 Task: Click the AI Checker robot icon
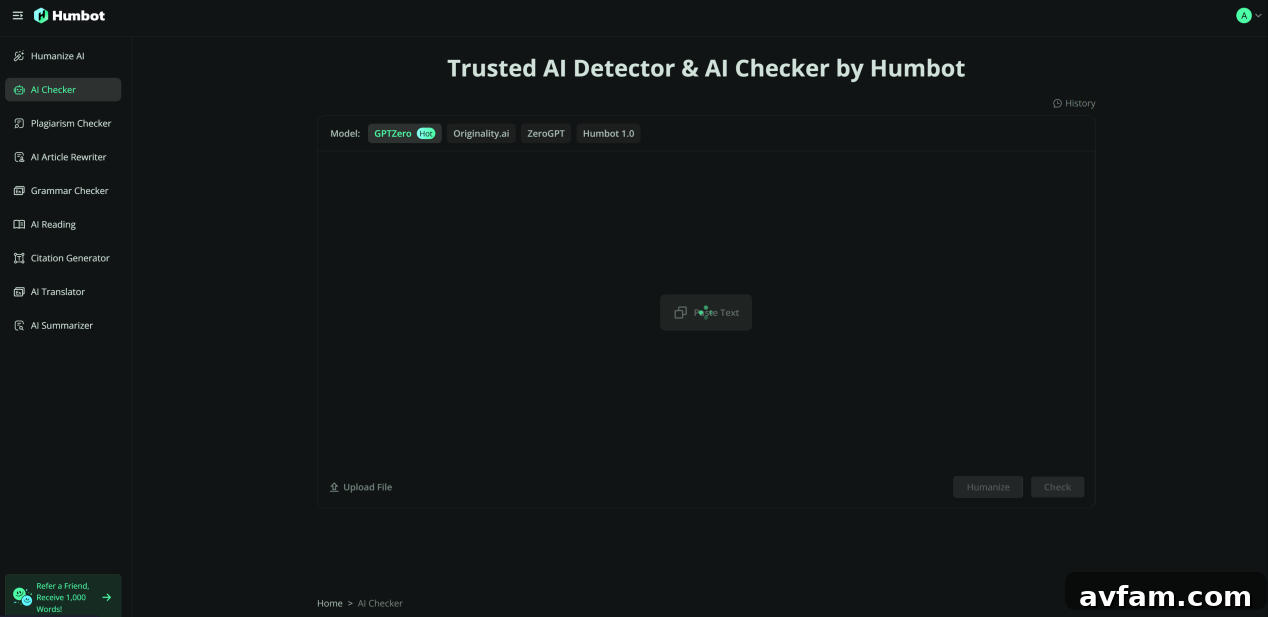pos(19,90)
